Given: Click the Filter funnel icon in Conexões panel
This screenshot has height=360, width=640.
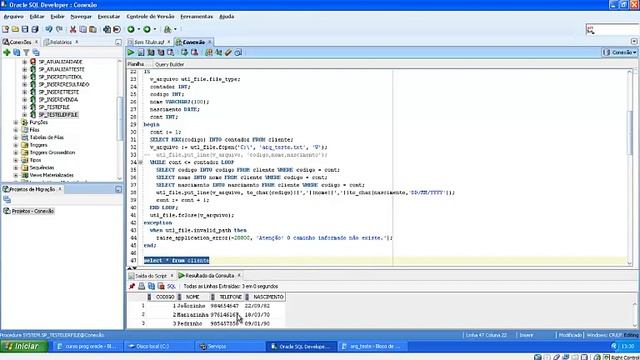Looking at the screenshot, I should tap(26, 53).
